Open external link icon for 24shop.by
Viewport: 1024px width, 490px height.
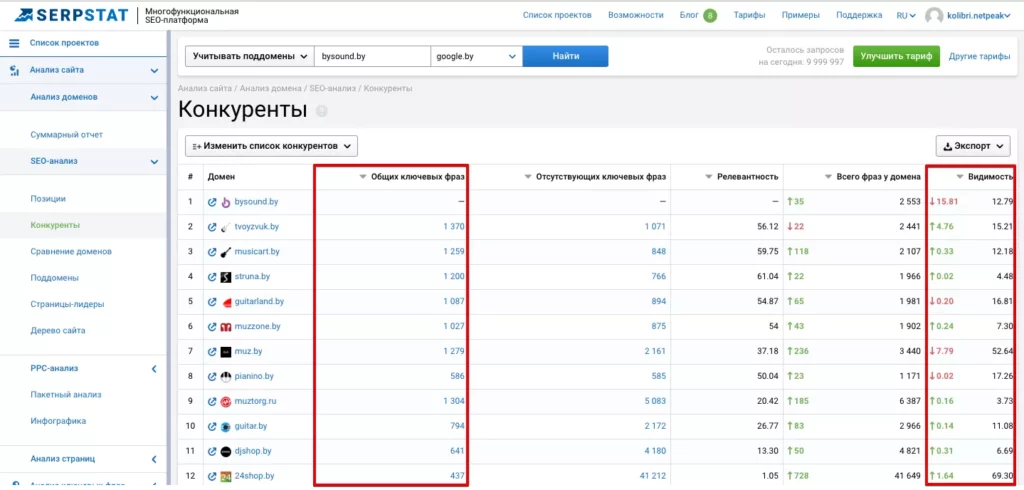coord(212,476)
